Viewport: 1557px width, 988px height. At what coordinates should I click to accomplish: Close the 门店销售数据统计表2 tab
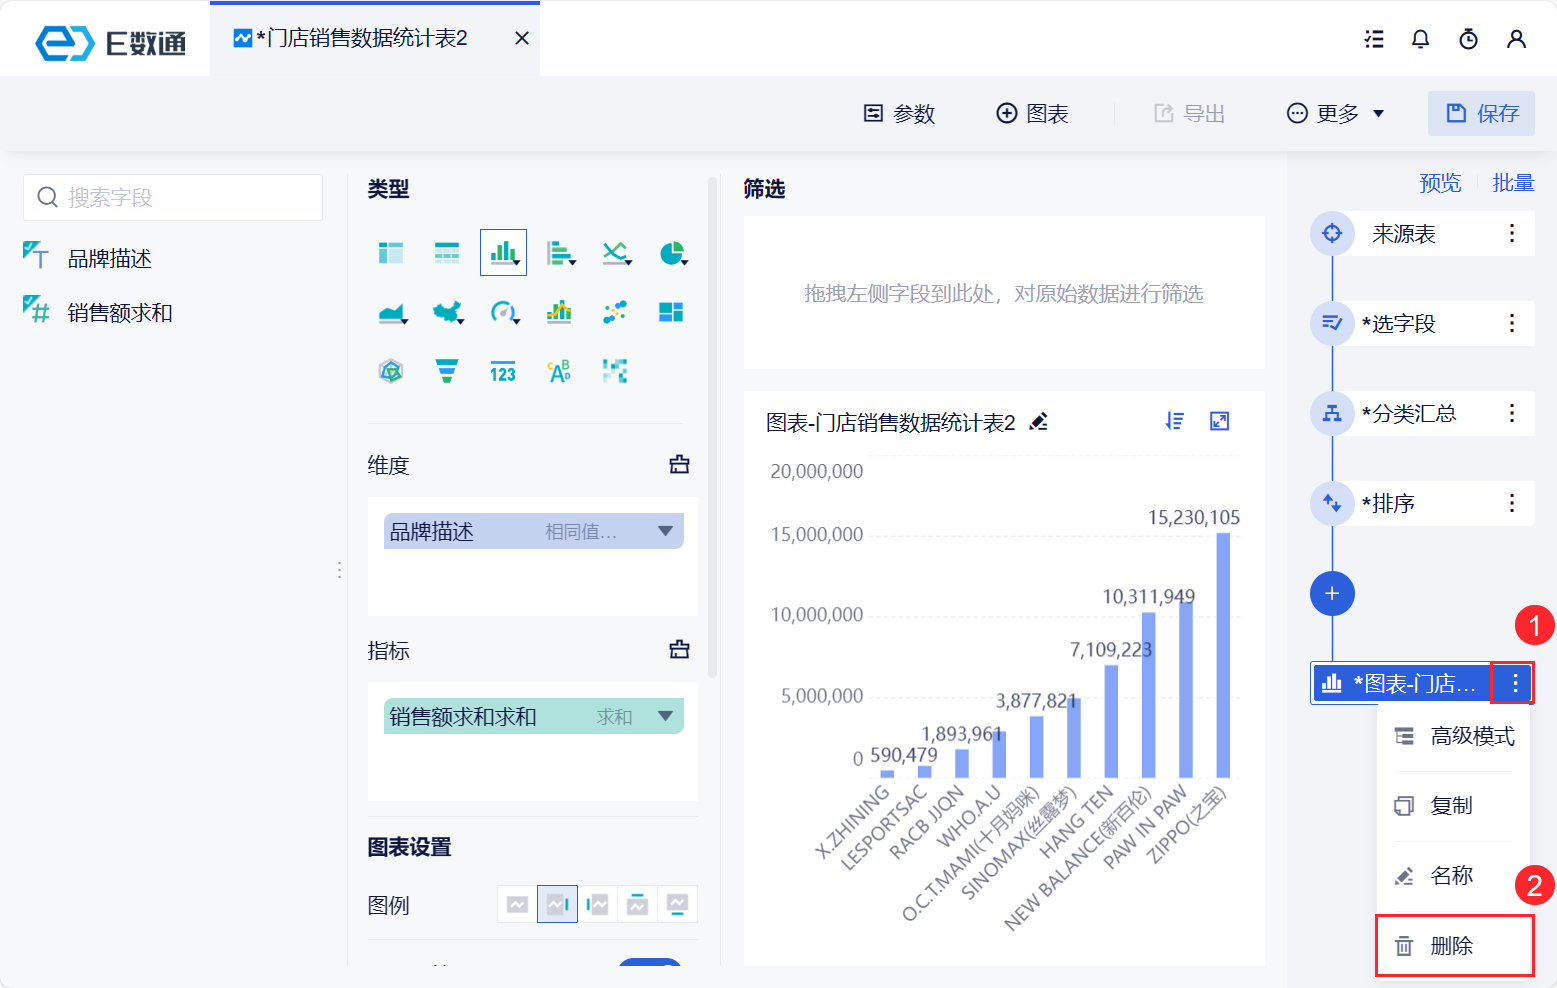pyautogui.click(x=522, y=39)
